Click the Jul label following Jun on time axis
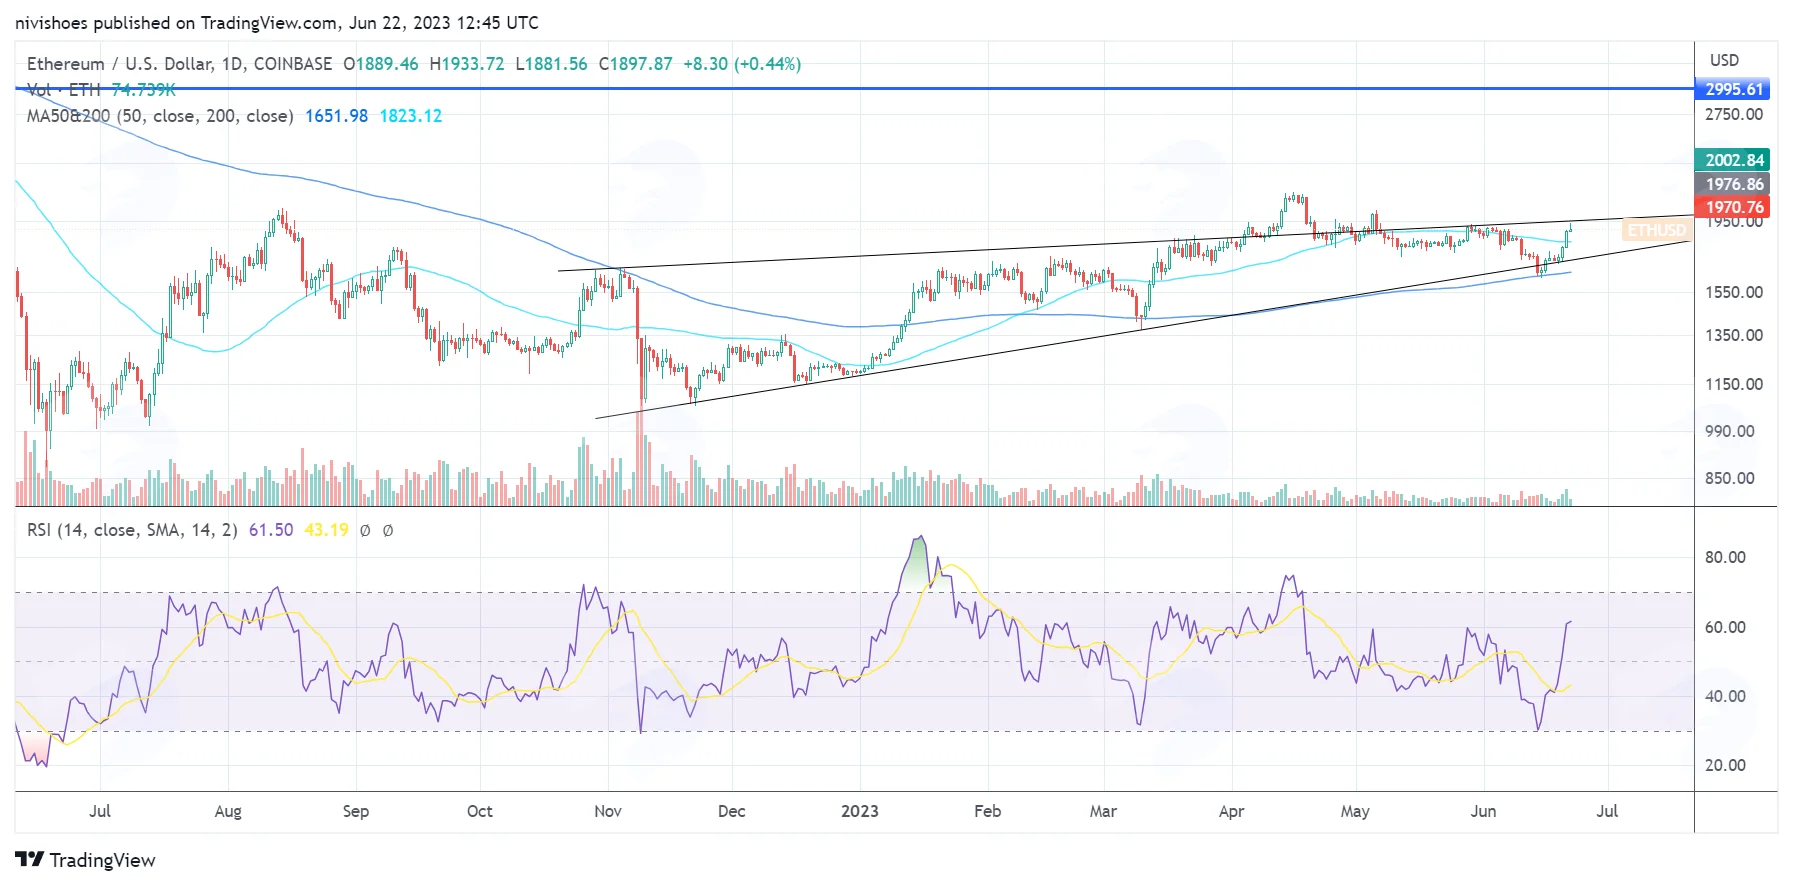The width and height of the screenshot is (1793, 886). (x=1607, y=811)
